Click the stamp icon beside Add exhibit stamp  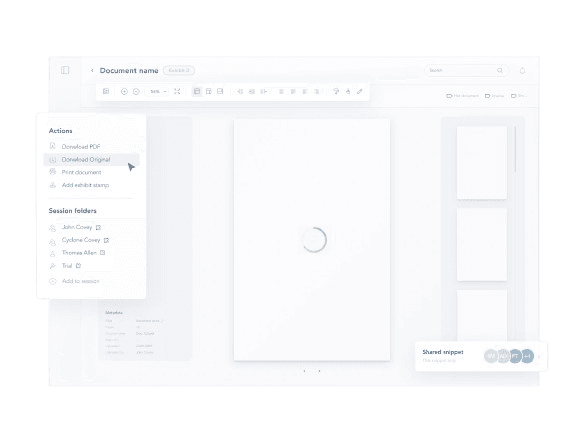(53, 185)
